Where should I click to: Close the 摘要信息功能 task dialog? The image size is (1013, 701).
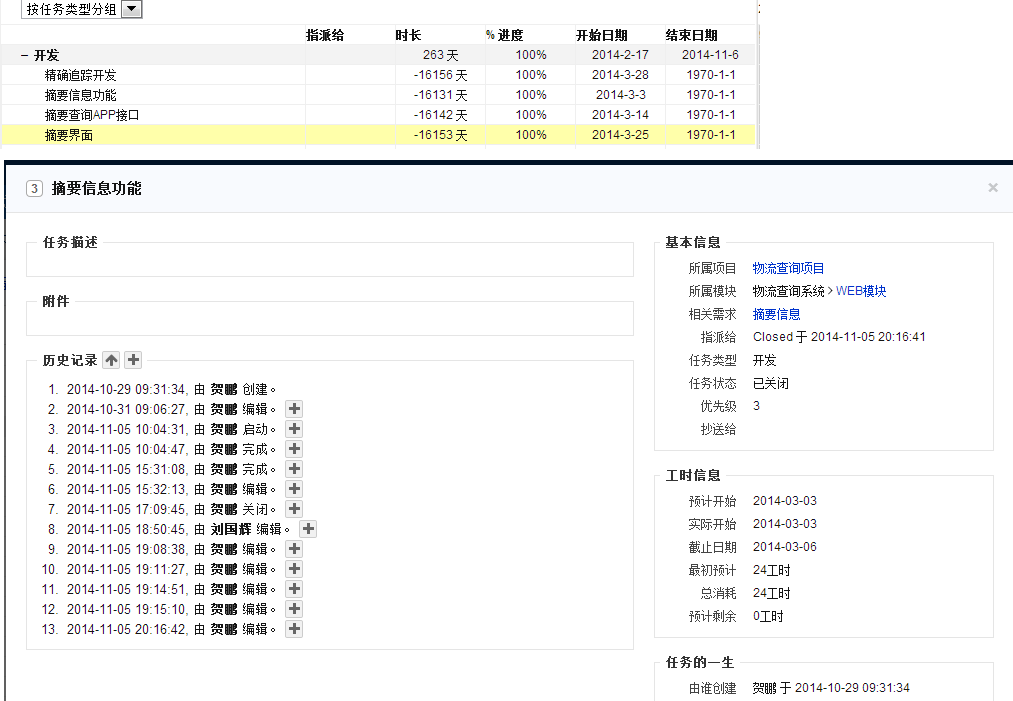tap(992, 187)
